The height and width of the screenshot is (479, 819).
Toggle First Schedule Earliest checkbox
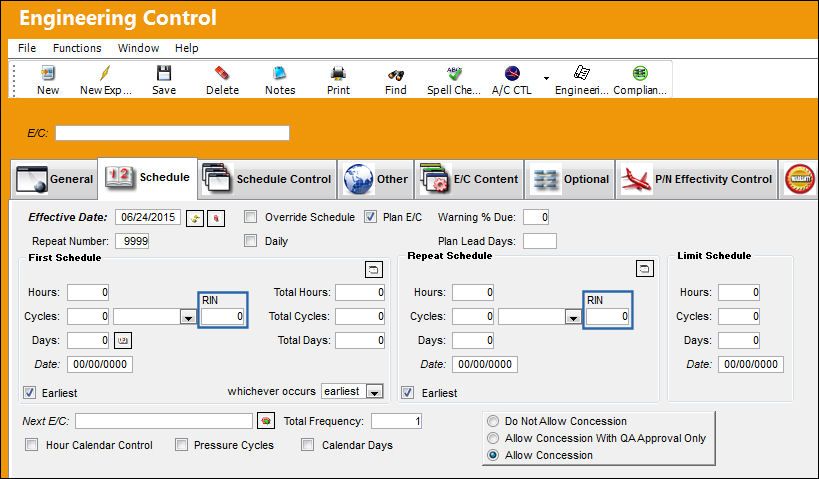coord(30,392)
